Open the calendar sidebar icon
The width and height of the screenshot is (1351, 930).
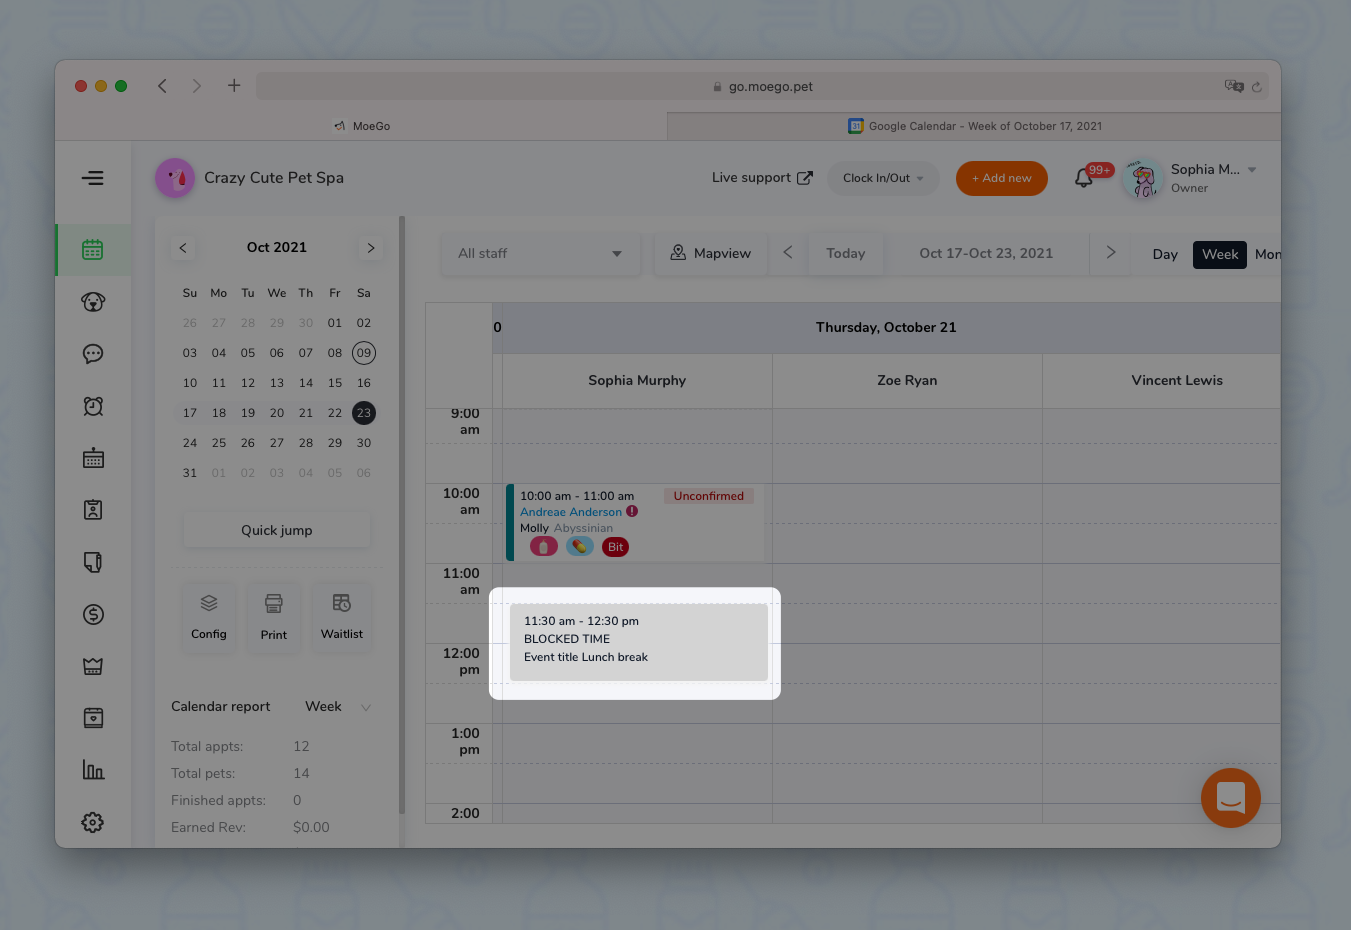click(93, 250)
